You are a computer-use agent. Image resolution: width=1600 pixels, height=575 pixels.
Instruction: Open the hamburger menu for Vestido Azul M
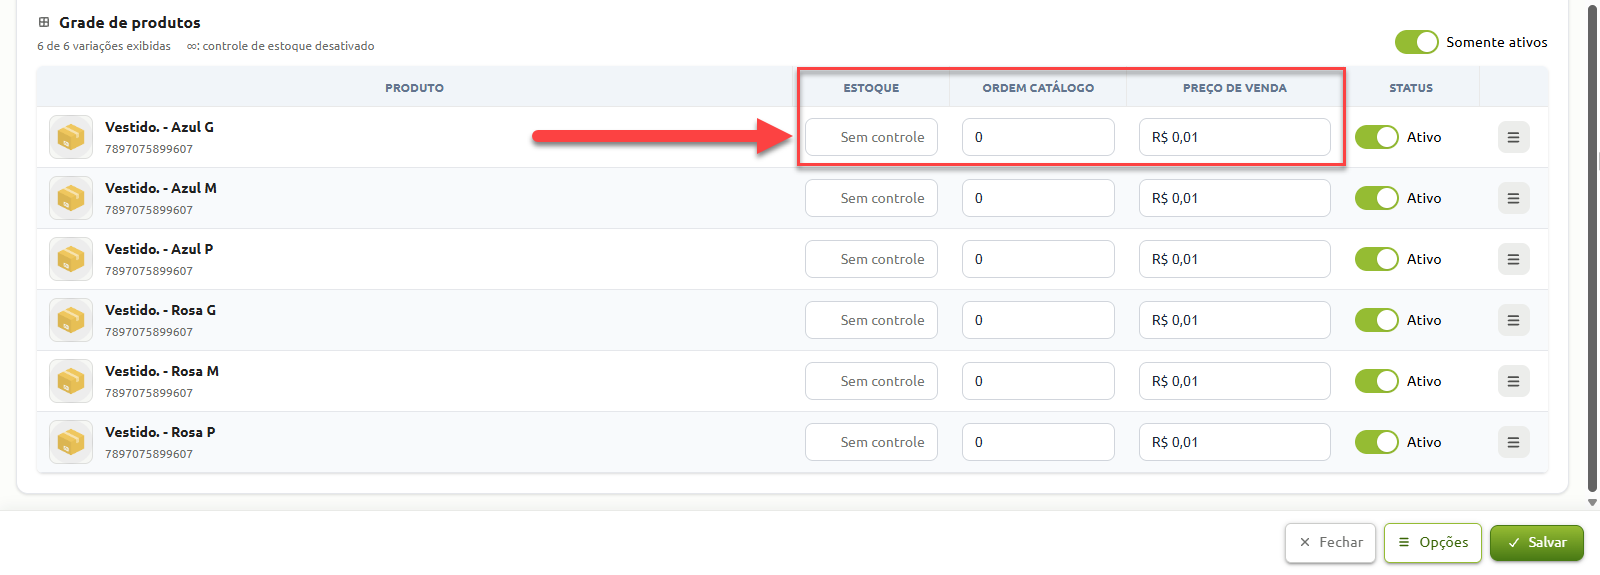tap(1513, 198)
